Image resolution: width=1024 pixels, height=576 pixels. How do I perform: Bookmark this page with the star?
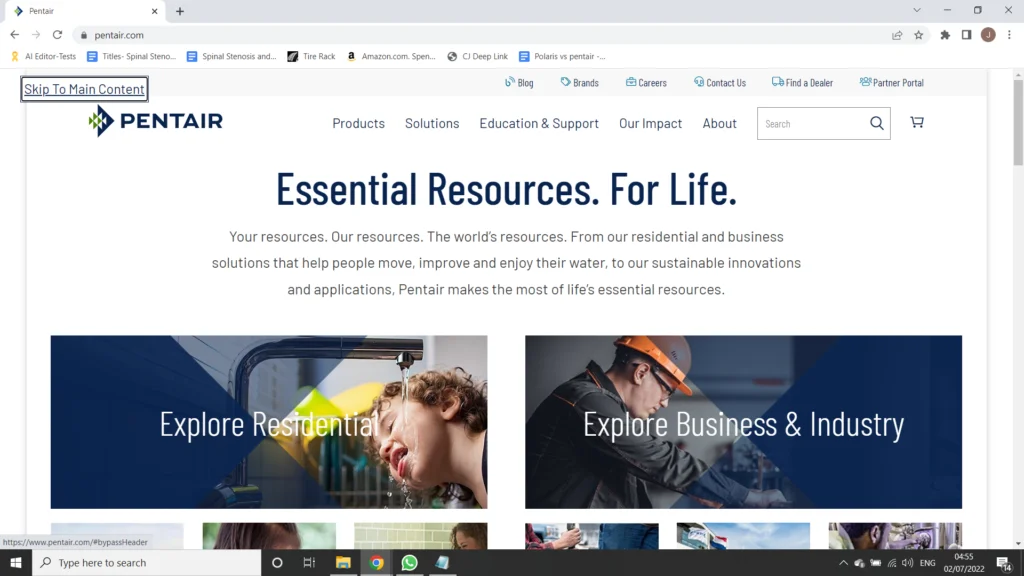click(x=919, y=35)
